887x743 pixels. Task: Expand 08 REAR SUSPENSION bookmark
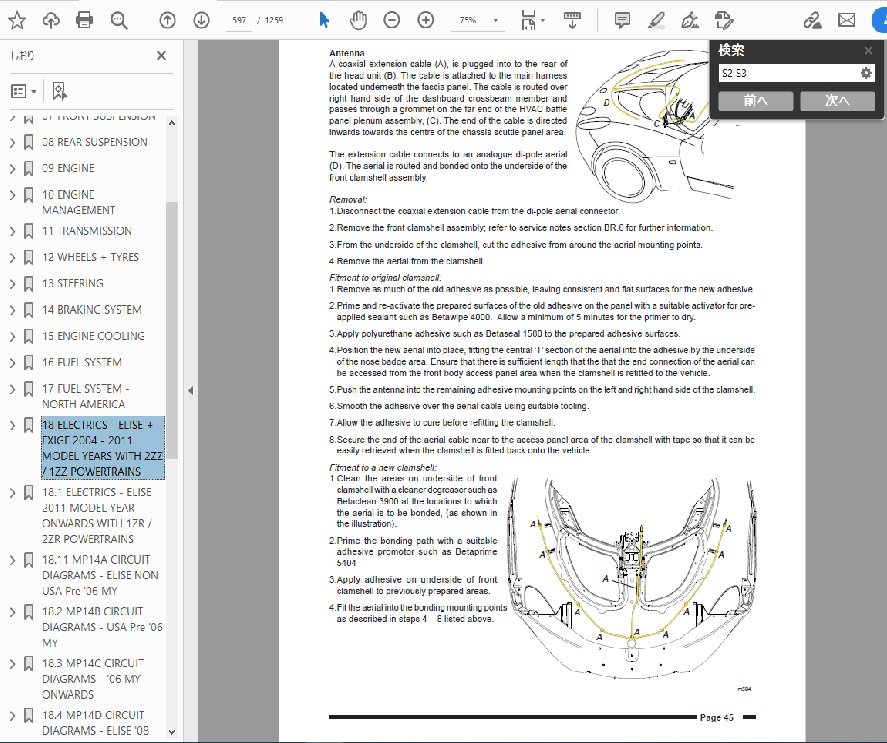[12, 142]
